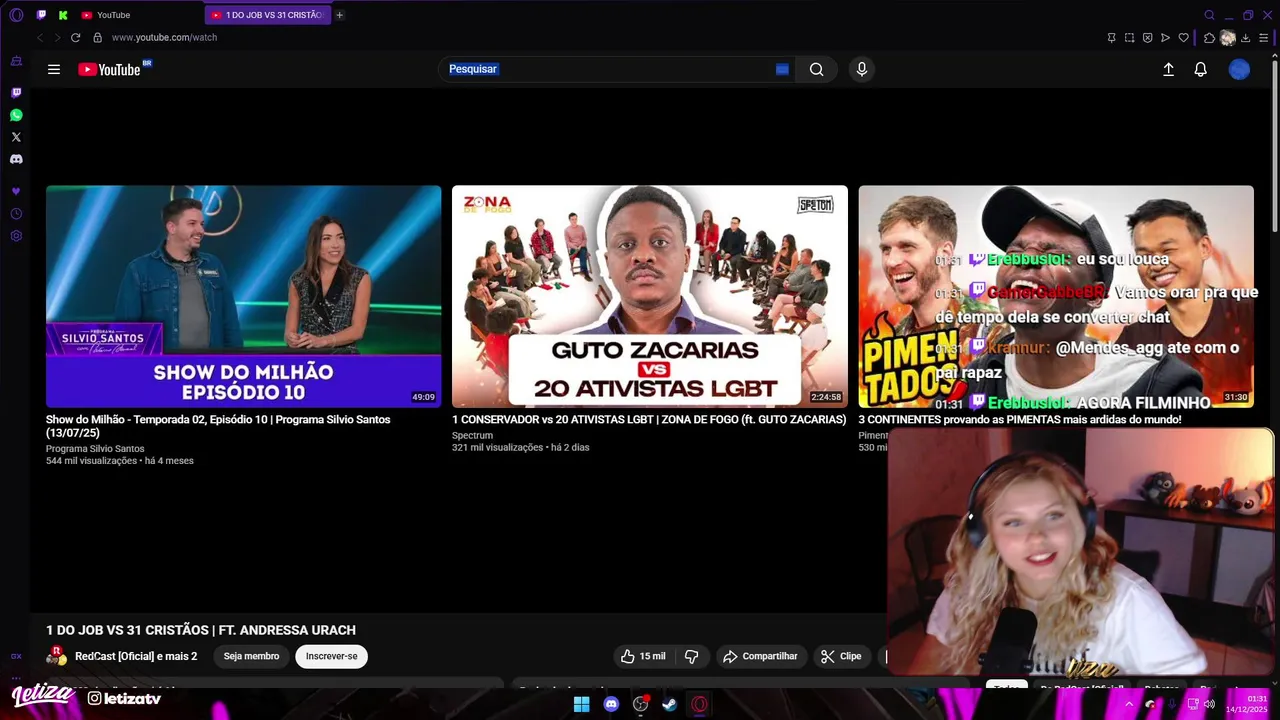Start voice search with microphone icon

862,69
